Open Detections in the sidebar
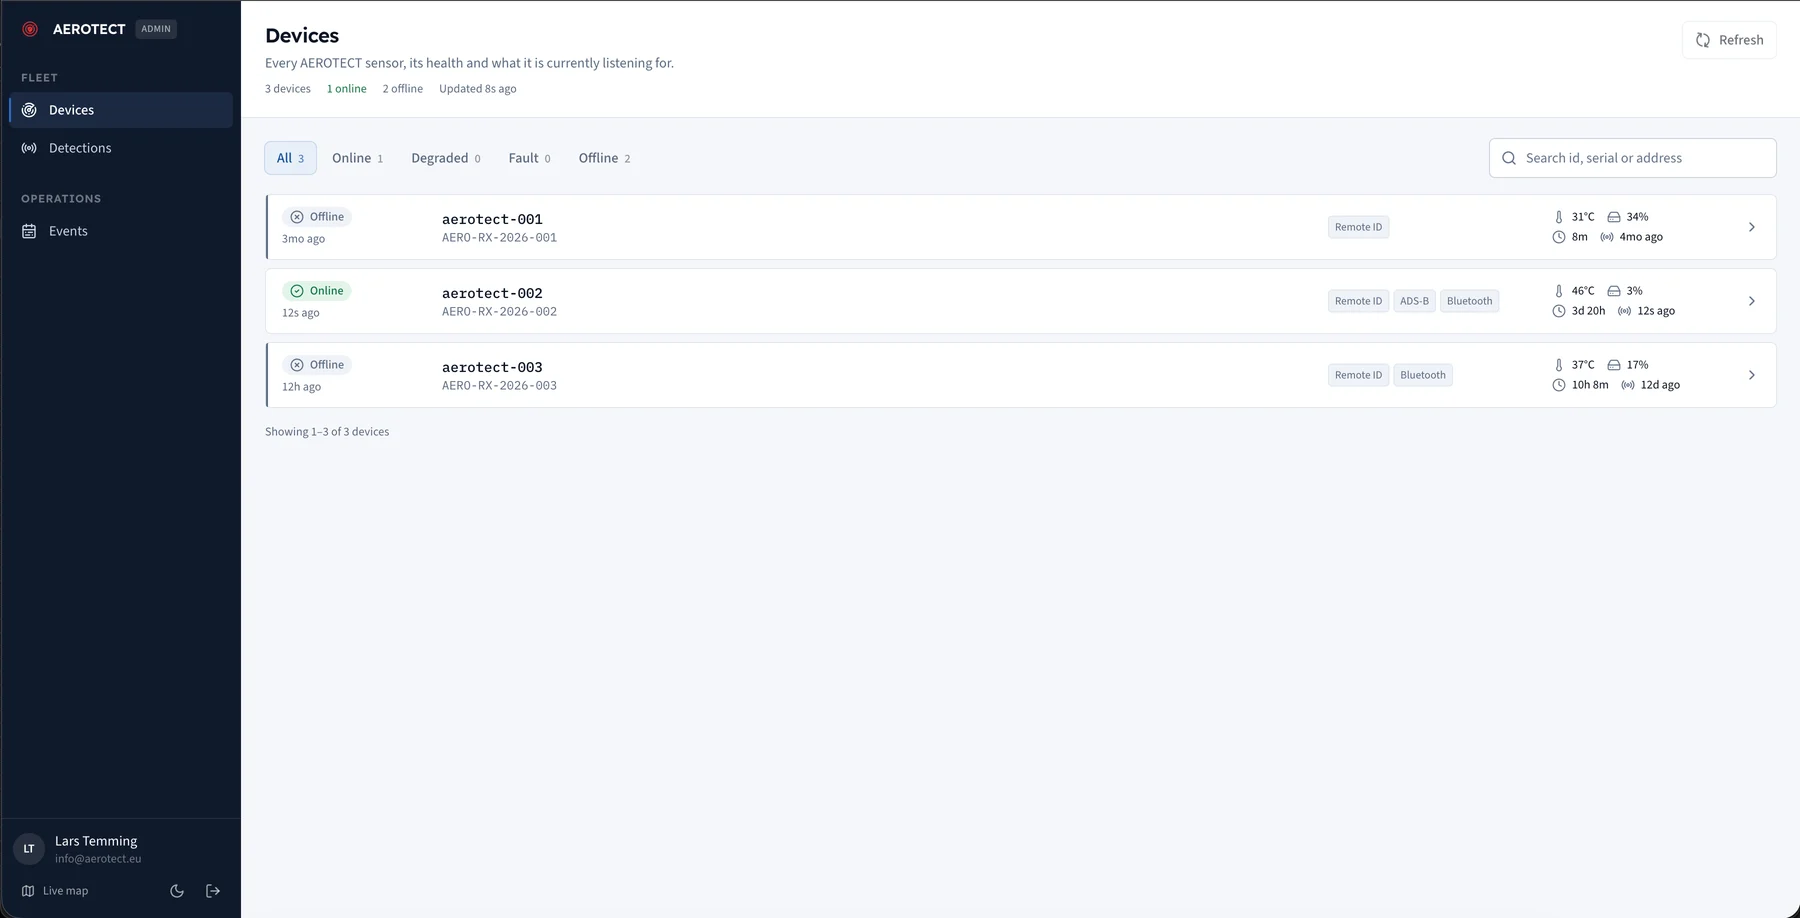This screenshot has height=918, width=1800. click(121, 148)
